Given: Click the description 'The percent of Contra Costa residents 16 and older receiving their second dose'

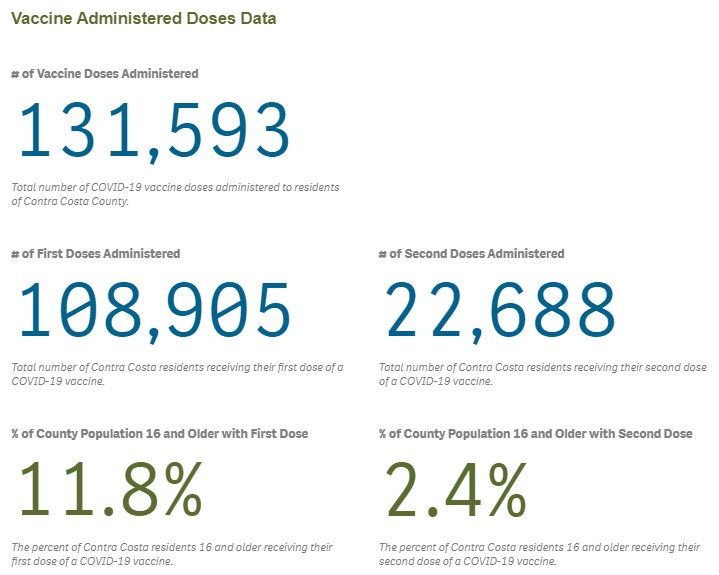Looking at the screenshot, I should coord(540,554).
